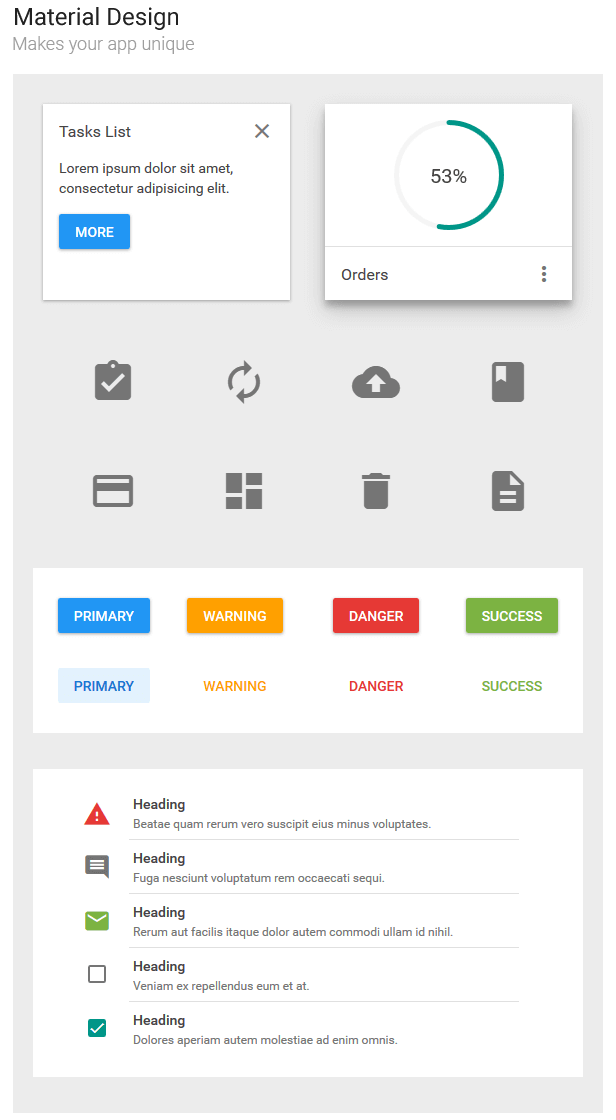This screenshot has height=1120, width=616.
Task: Click the blue MORE button
Action: point(94,231)
